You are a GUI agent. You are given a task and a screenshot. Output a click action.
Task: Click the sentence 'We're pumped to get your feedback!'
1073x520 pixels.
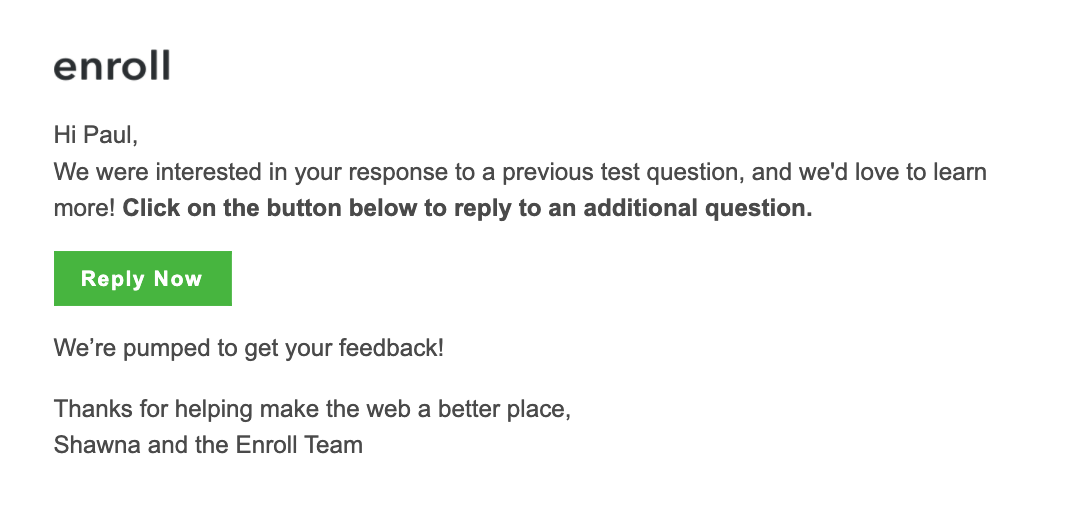[x=248, y=348]
